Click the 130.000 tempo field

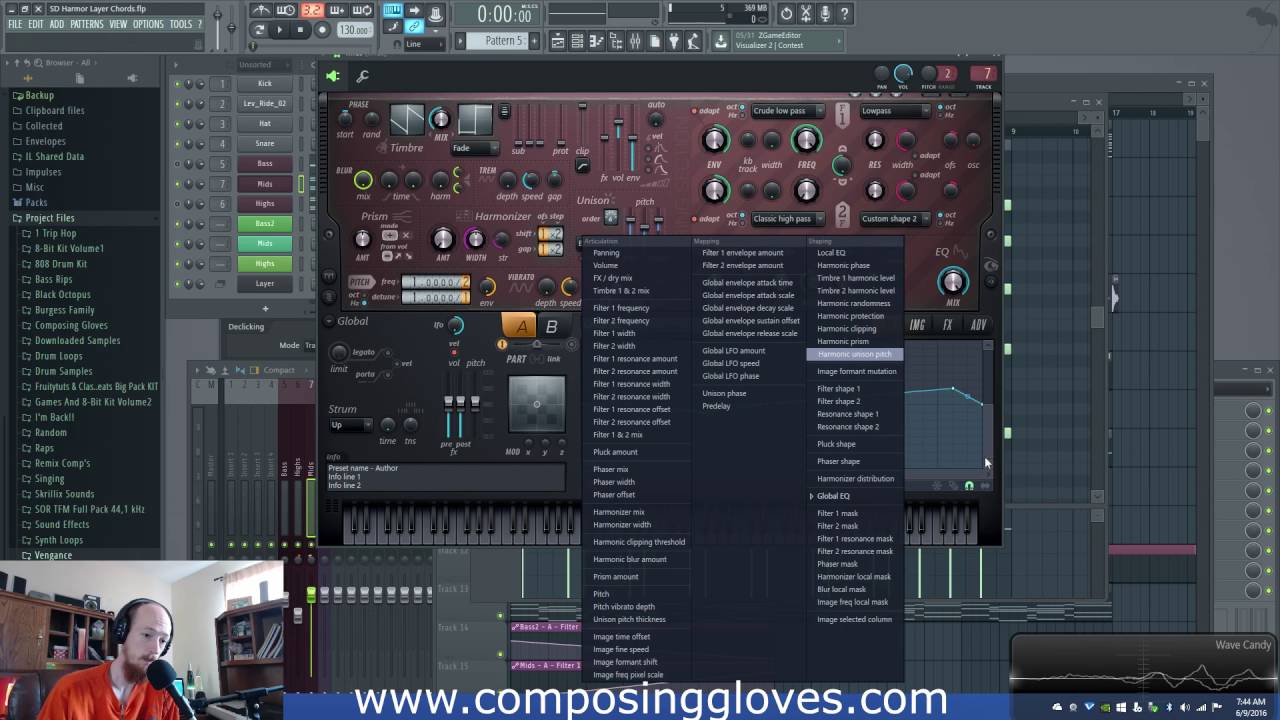pos(354,30)
